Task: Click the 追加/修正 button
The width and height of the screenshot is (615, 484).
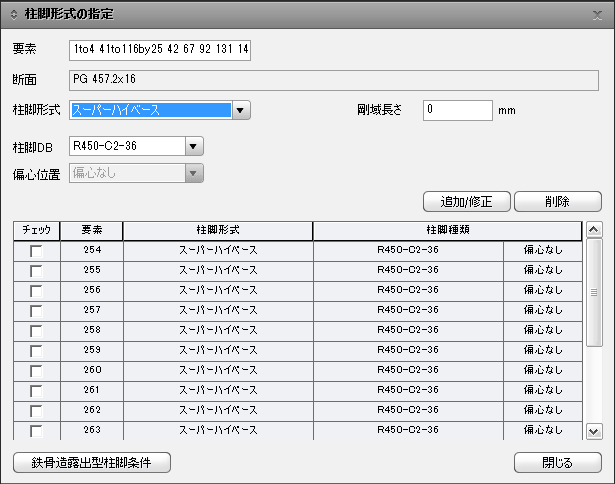Action: (x=467, y=202)
